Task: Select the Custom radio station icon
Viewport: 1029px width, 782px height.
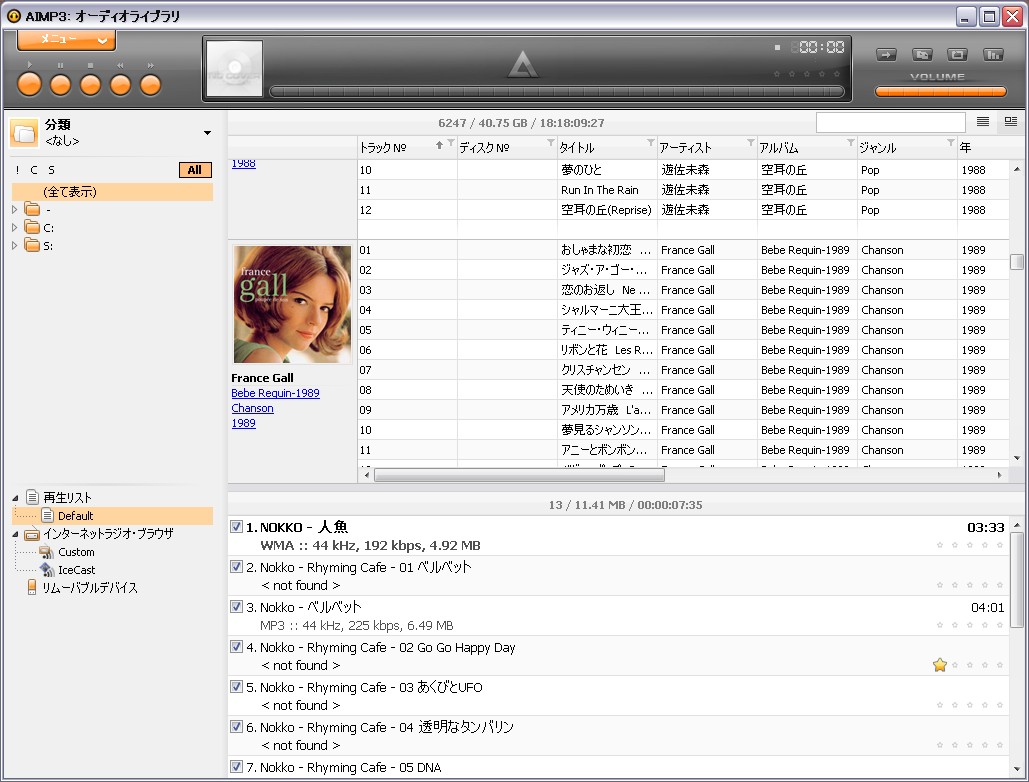Action: click(47, 552)
